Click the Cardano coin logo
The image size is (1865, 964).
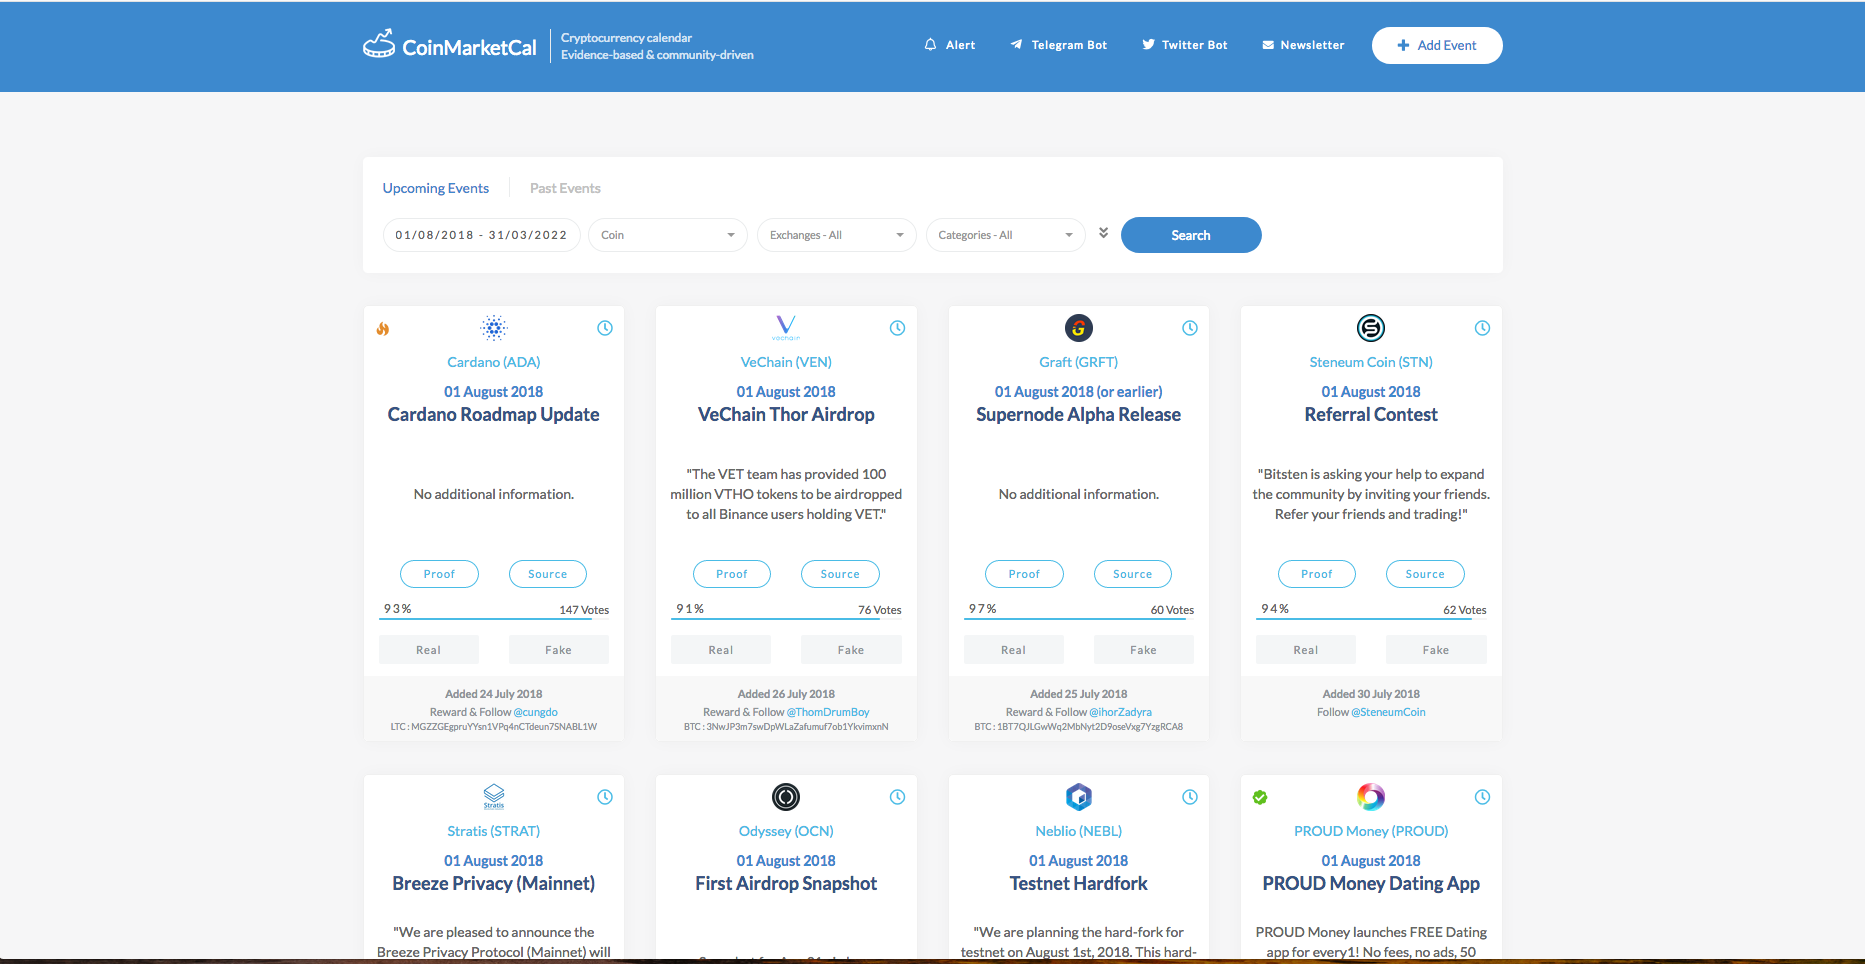coord(494,328)
